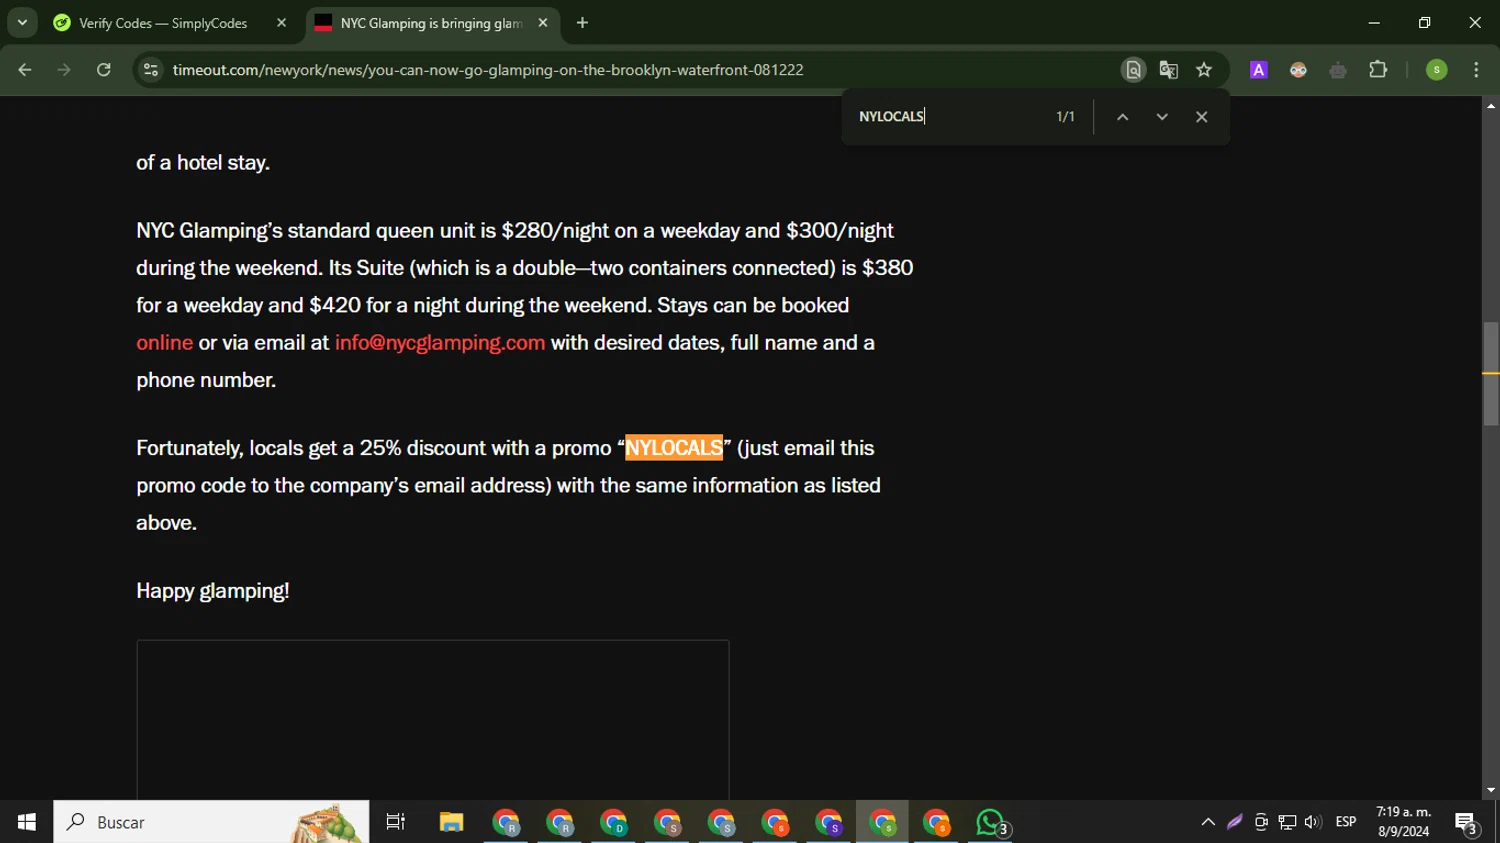Expand the tab search dropdown
This screenshot has width=1500, height=843.
pyautogui.click(x=22, y=23)
